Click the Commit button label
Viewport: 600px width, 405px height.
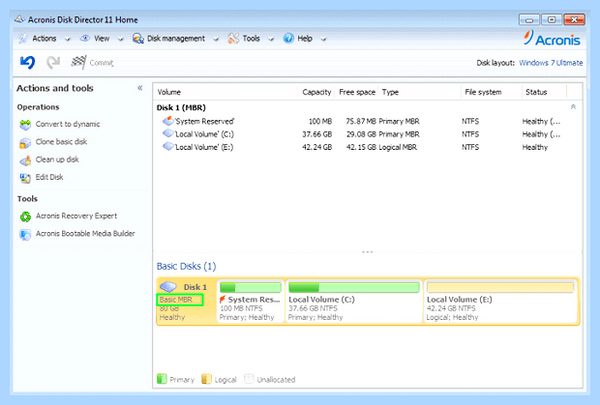coord(101,63)
